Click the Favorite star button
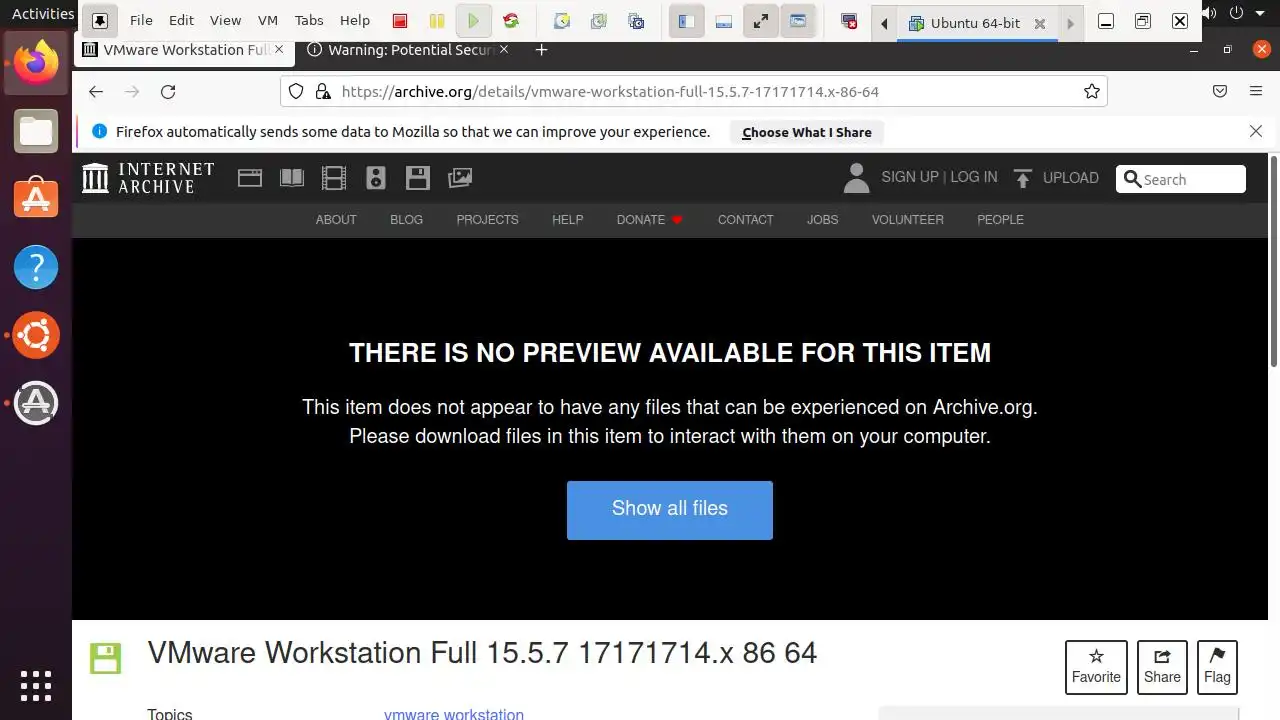 click(1096, 667)
